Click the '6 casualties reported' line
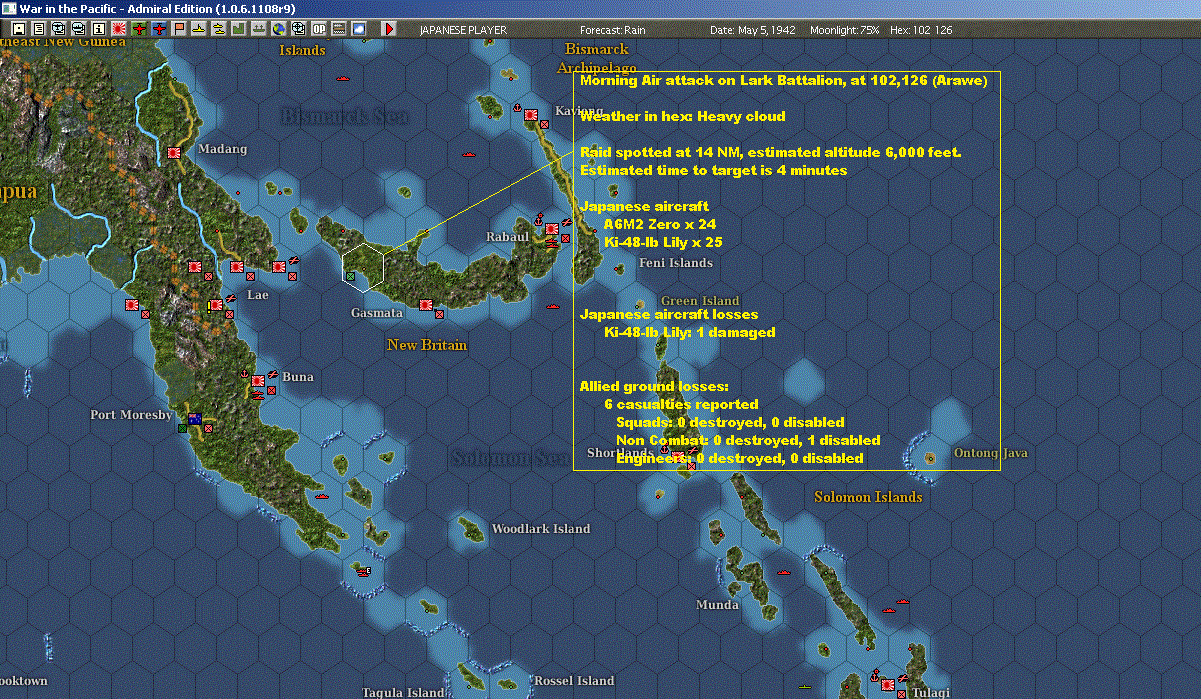Viewport: 1201px width, 699px height. click(681, 404)
